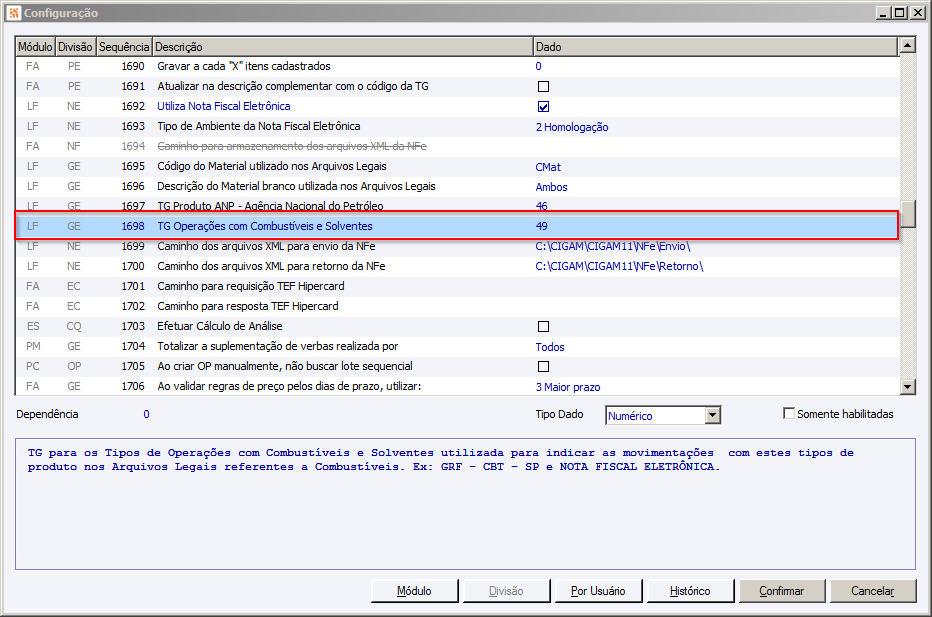Click the Todos value cell
The width and height of the screenshot is (932, 617).
(550, 347)
